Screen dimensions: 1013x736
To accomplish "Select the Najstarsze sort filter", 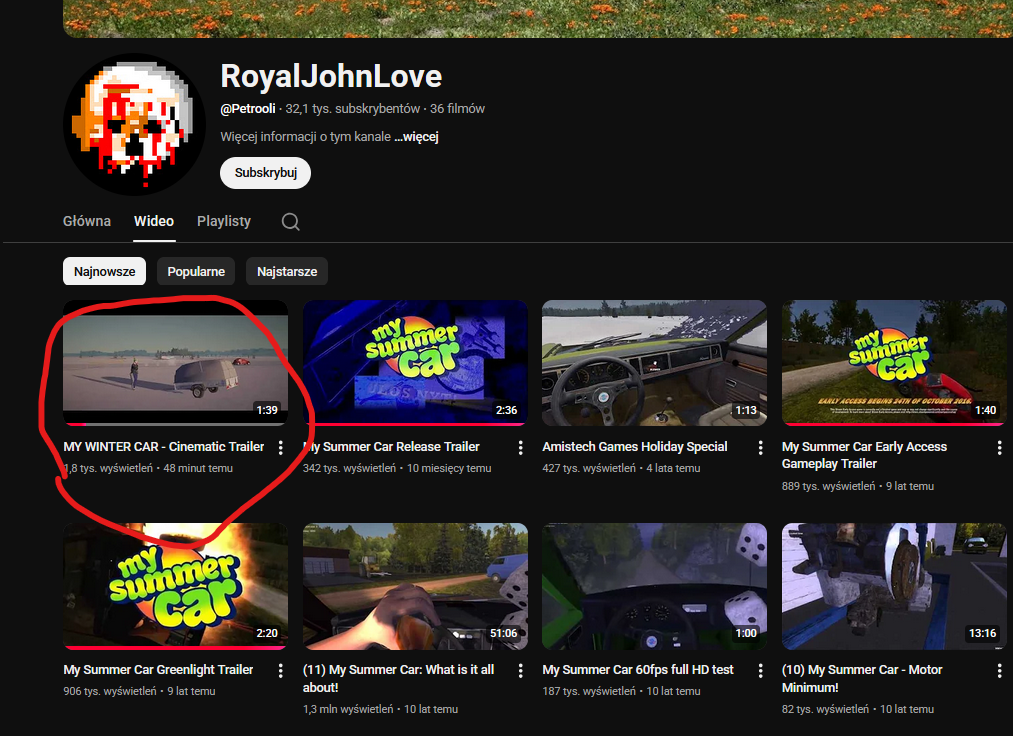I will 287,271.
